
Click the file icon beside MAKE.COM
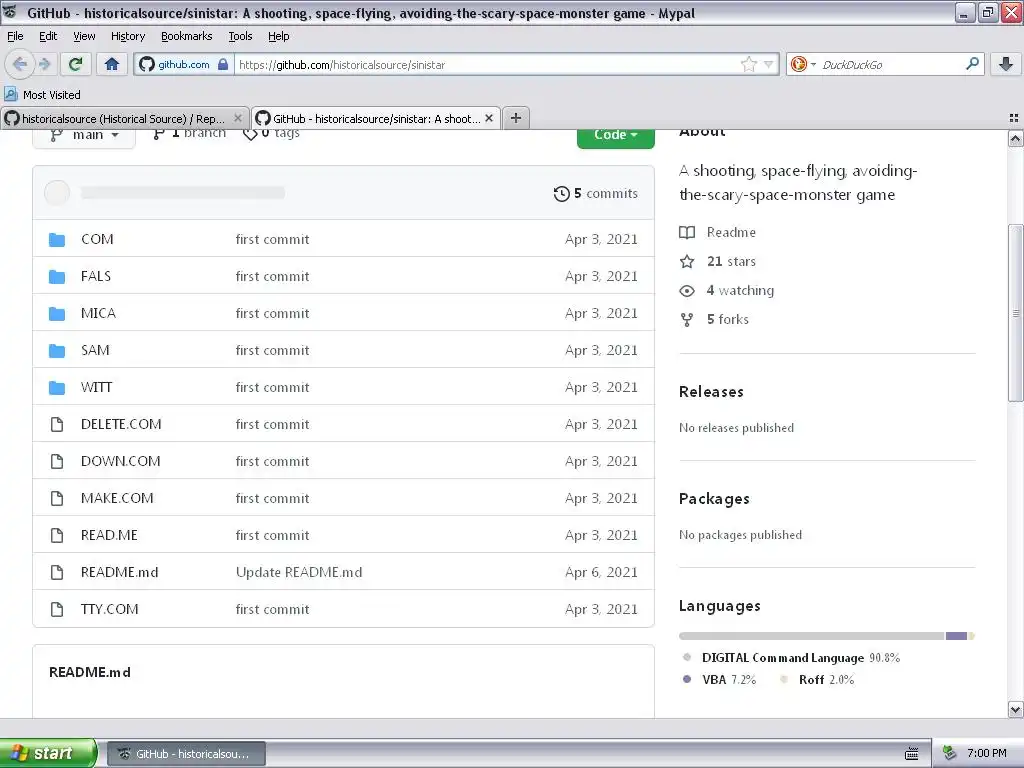click(x=57, y=498)
